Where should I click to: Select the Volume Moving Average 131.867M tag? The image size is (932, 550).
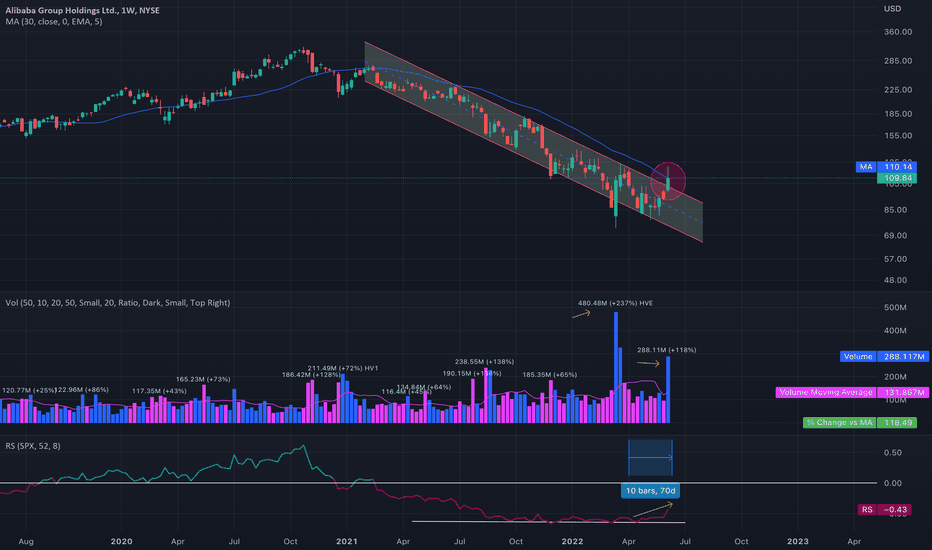coord(852,392)
